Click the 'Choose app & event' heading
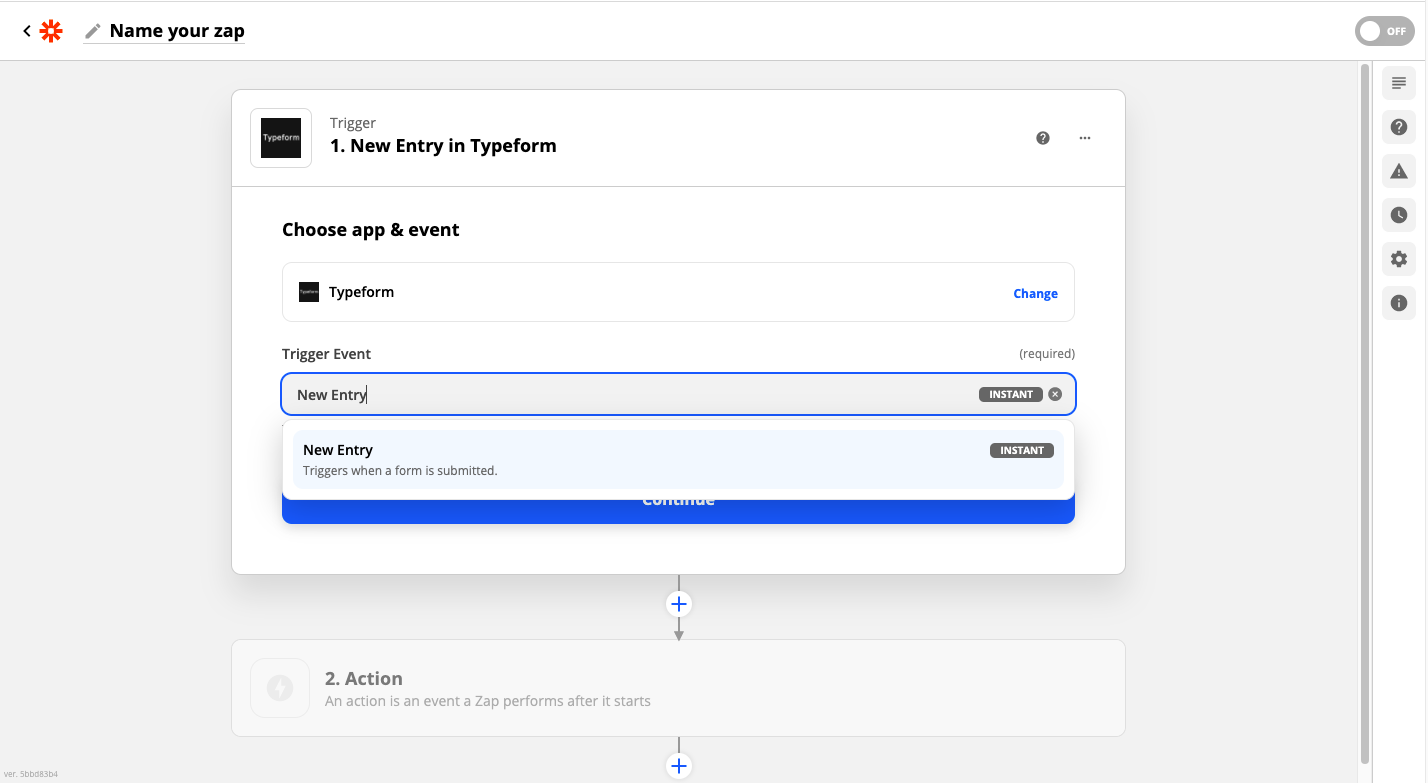Screen dimensions: 1428x783 [371, 229]
